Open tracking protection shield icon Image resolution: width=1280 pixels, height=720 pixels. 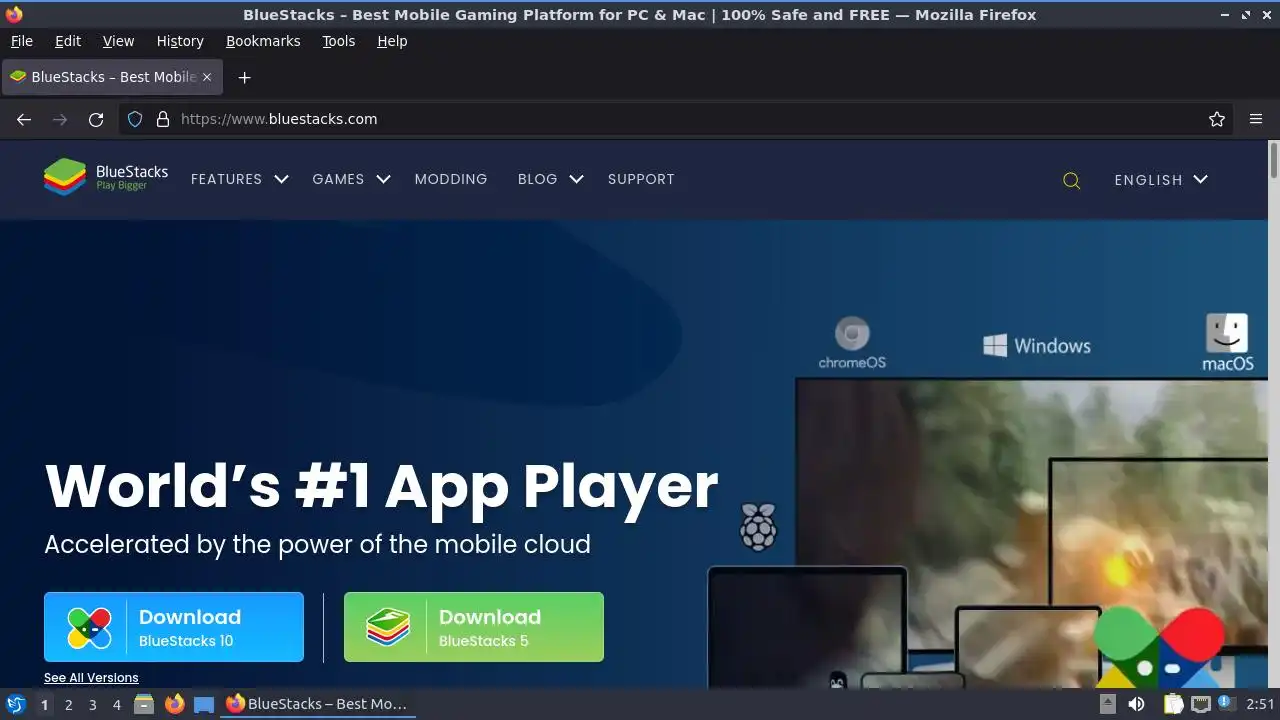coord(135,119)
